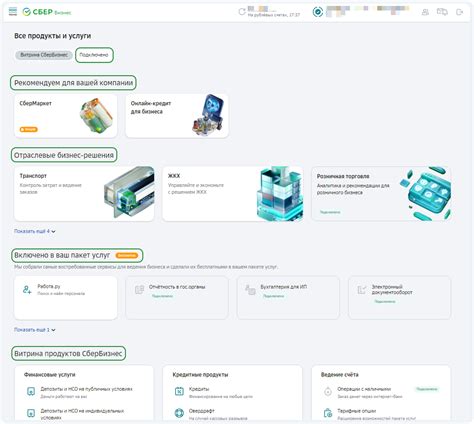Open the messages chat icon in header
Image resolution: width=474 pixels, height=424 pixels.
pos(442,12)
